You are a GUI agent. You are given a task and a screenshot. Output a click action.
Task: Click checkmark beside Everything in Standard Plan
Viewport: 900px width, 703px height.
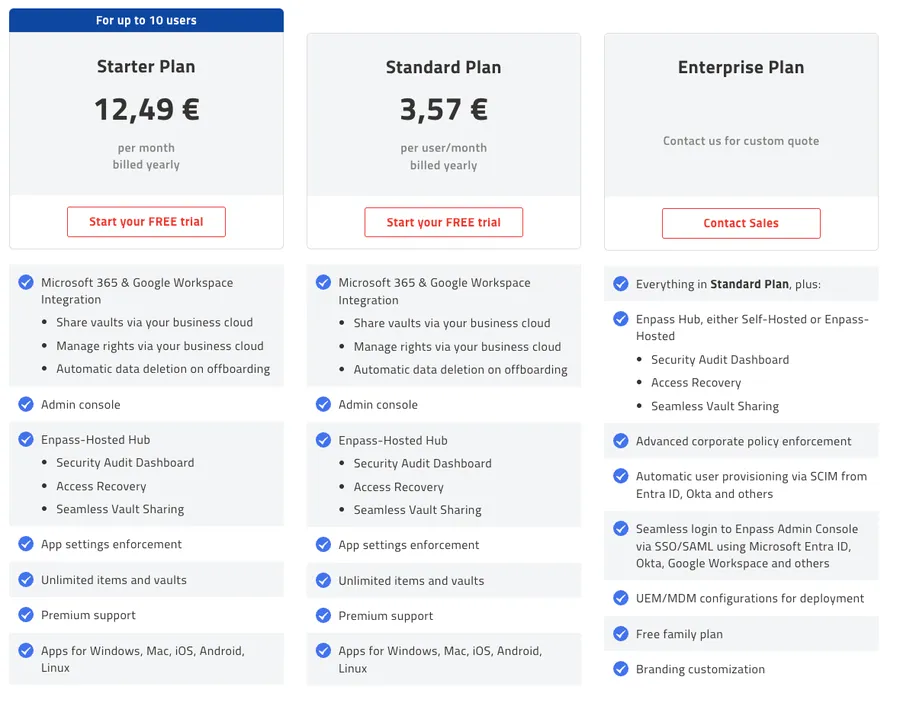click(620, 283)
